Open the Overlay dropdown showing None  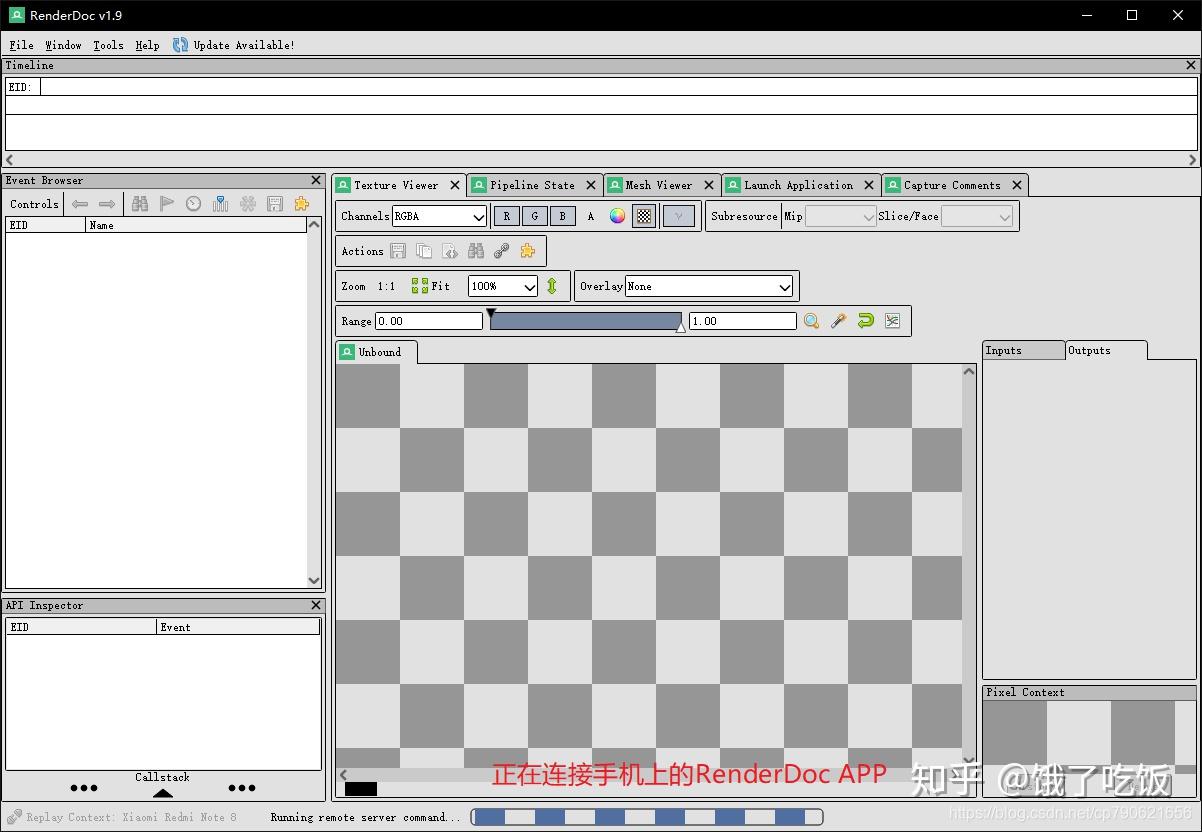point(708,286)
